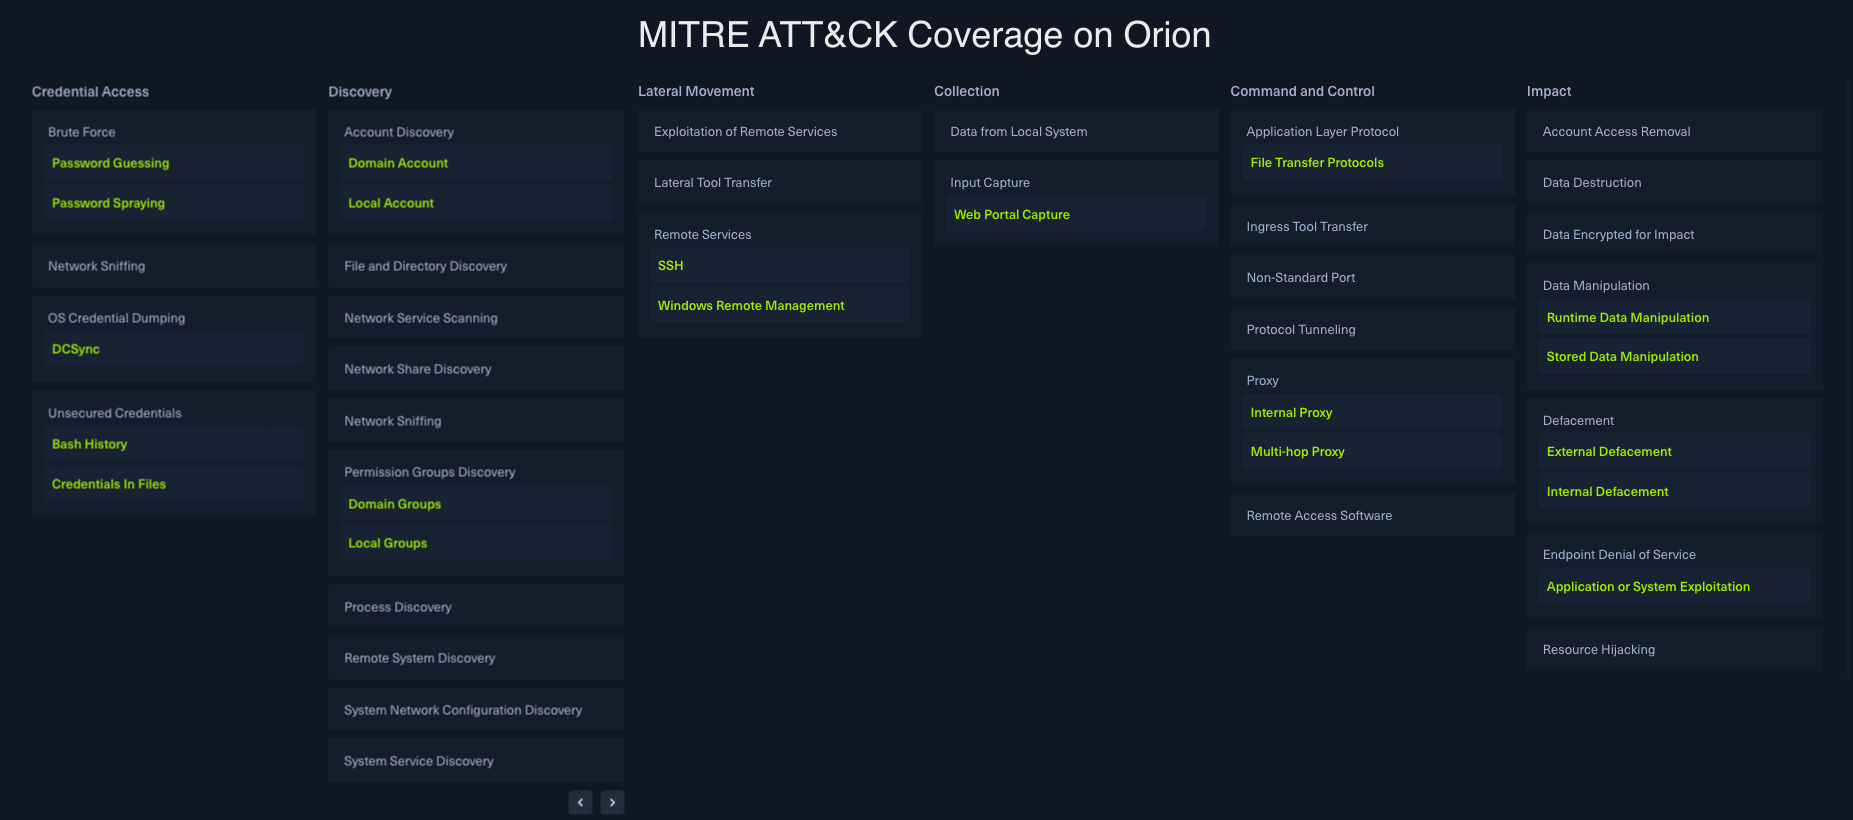
Task: Select the Password Guessing sub-technique
Action: (x=110, y=163)
